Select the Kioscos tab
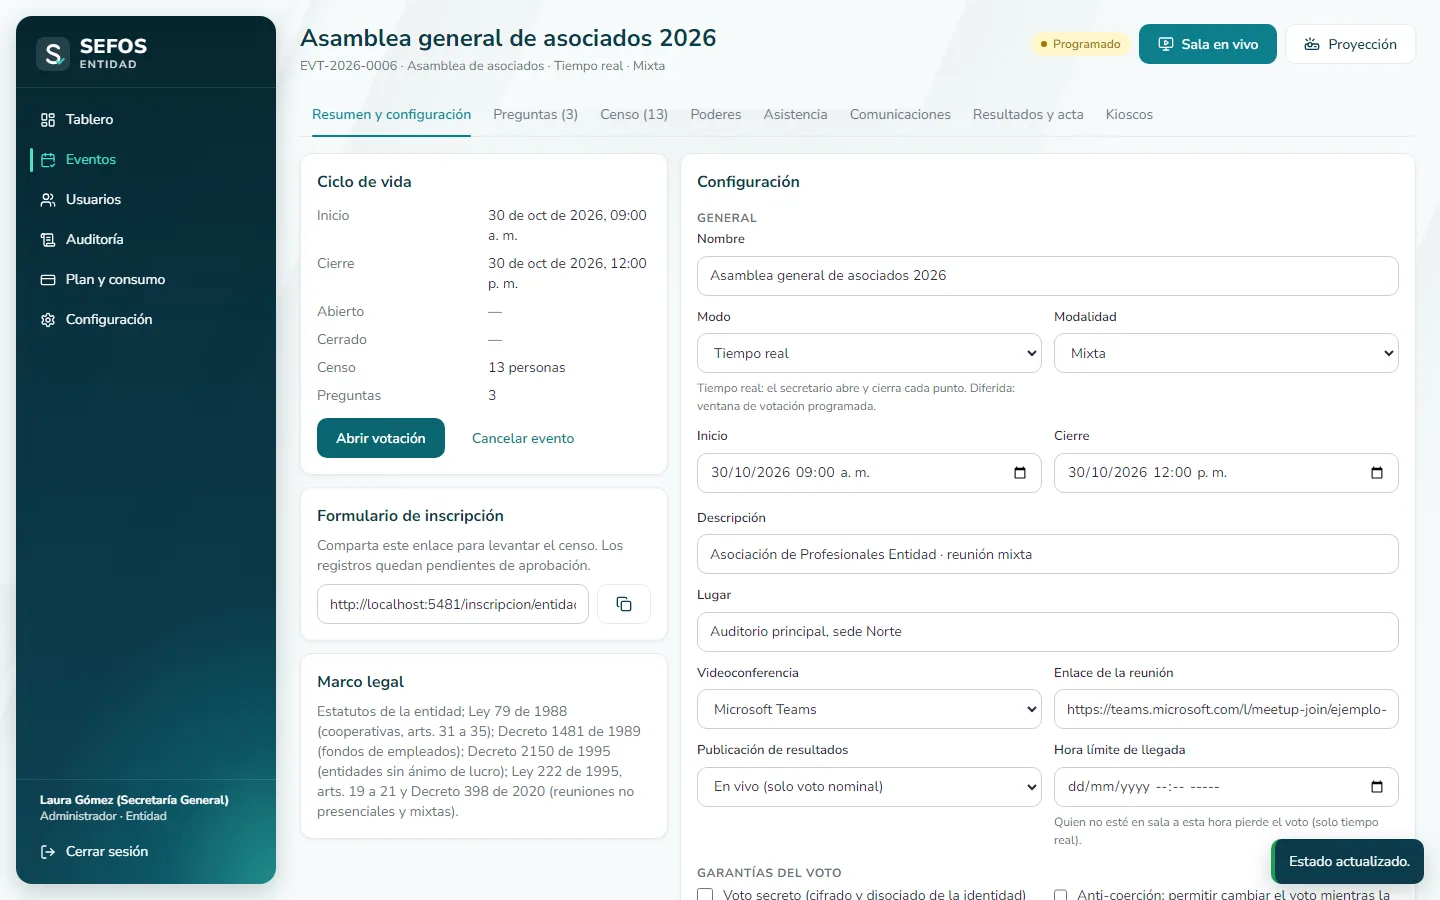Screen dimensions: 1440x900 (x=1129, y=115)
